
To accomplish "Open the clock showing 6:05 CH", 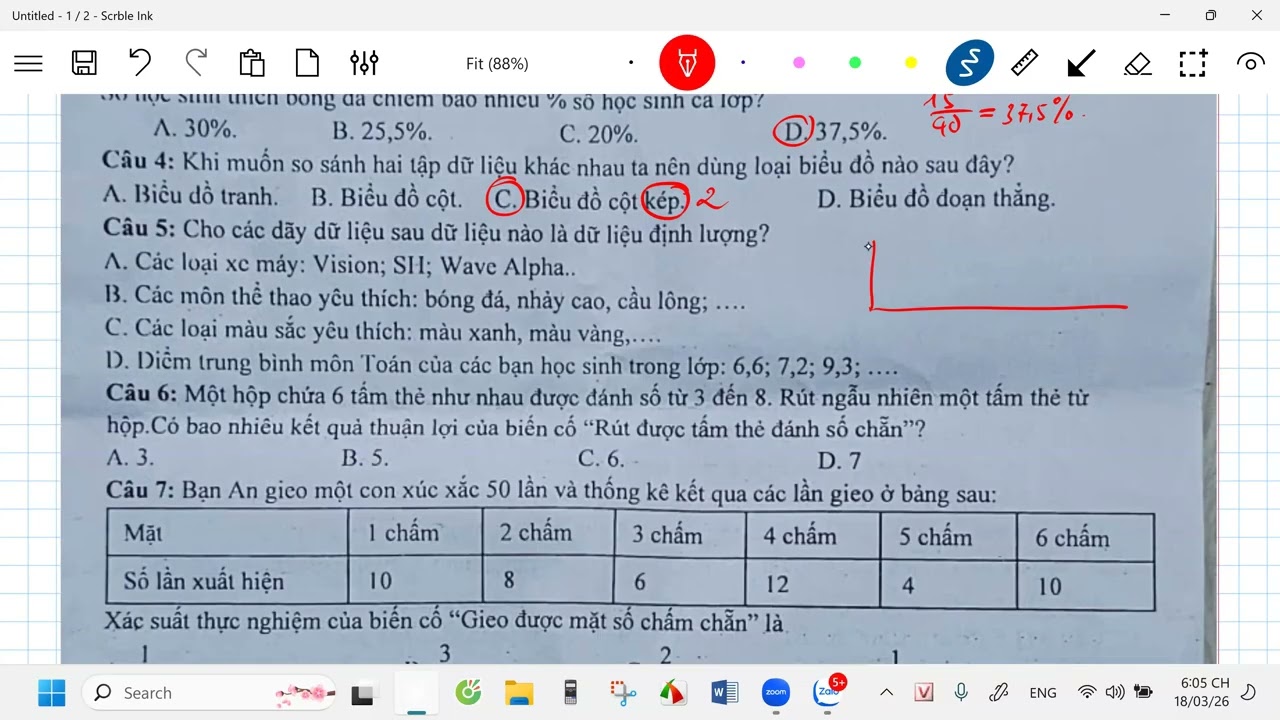I will [x=1202, y=692].
